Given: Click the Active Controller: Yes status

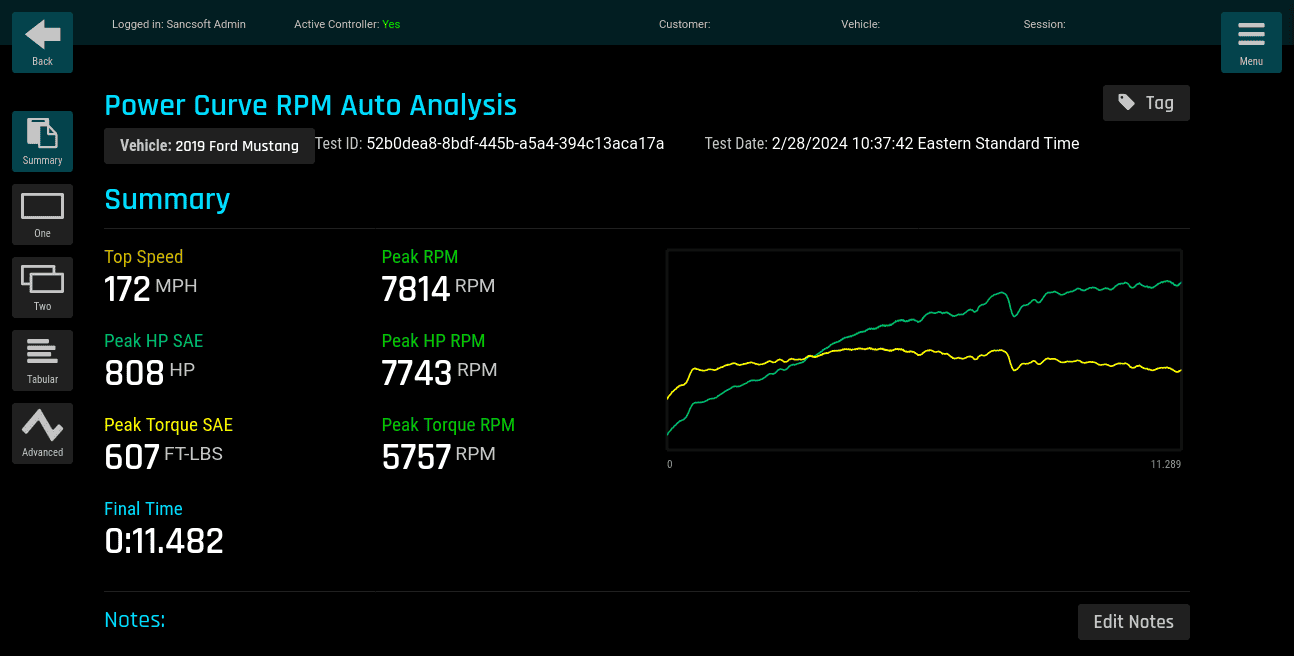Looking at the screenshot, I should 347,24.
